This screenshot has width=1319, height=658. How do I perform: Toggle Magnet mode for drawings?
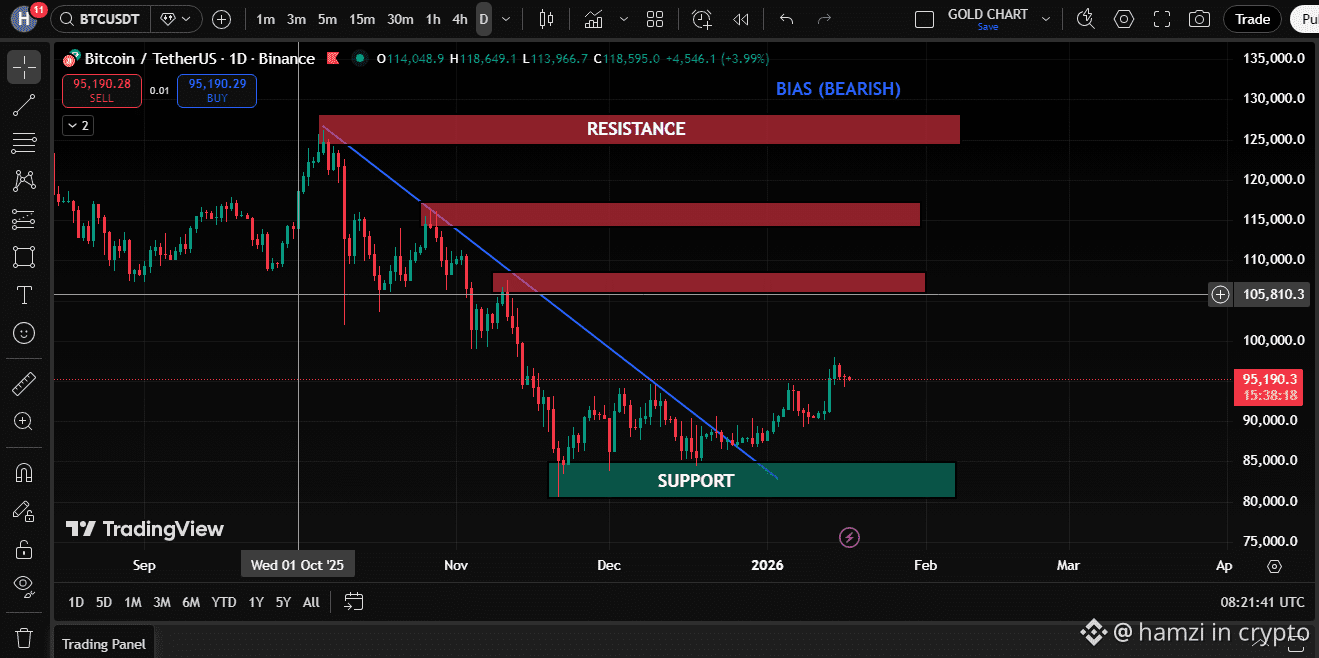(24, 473)
